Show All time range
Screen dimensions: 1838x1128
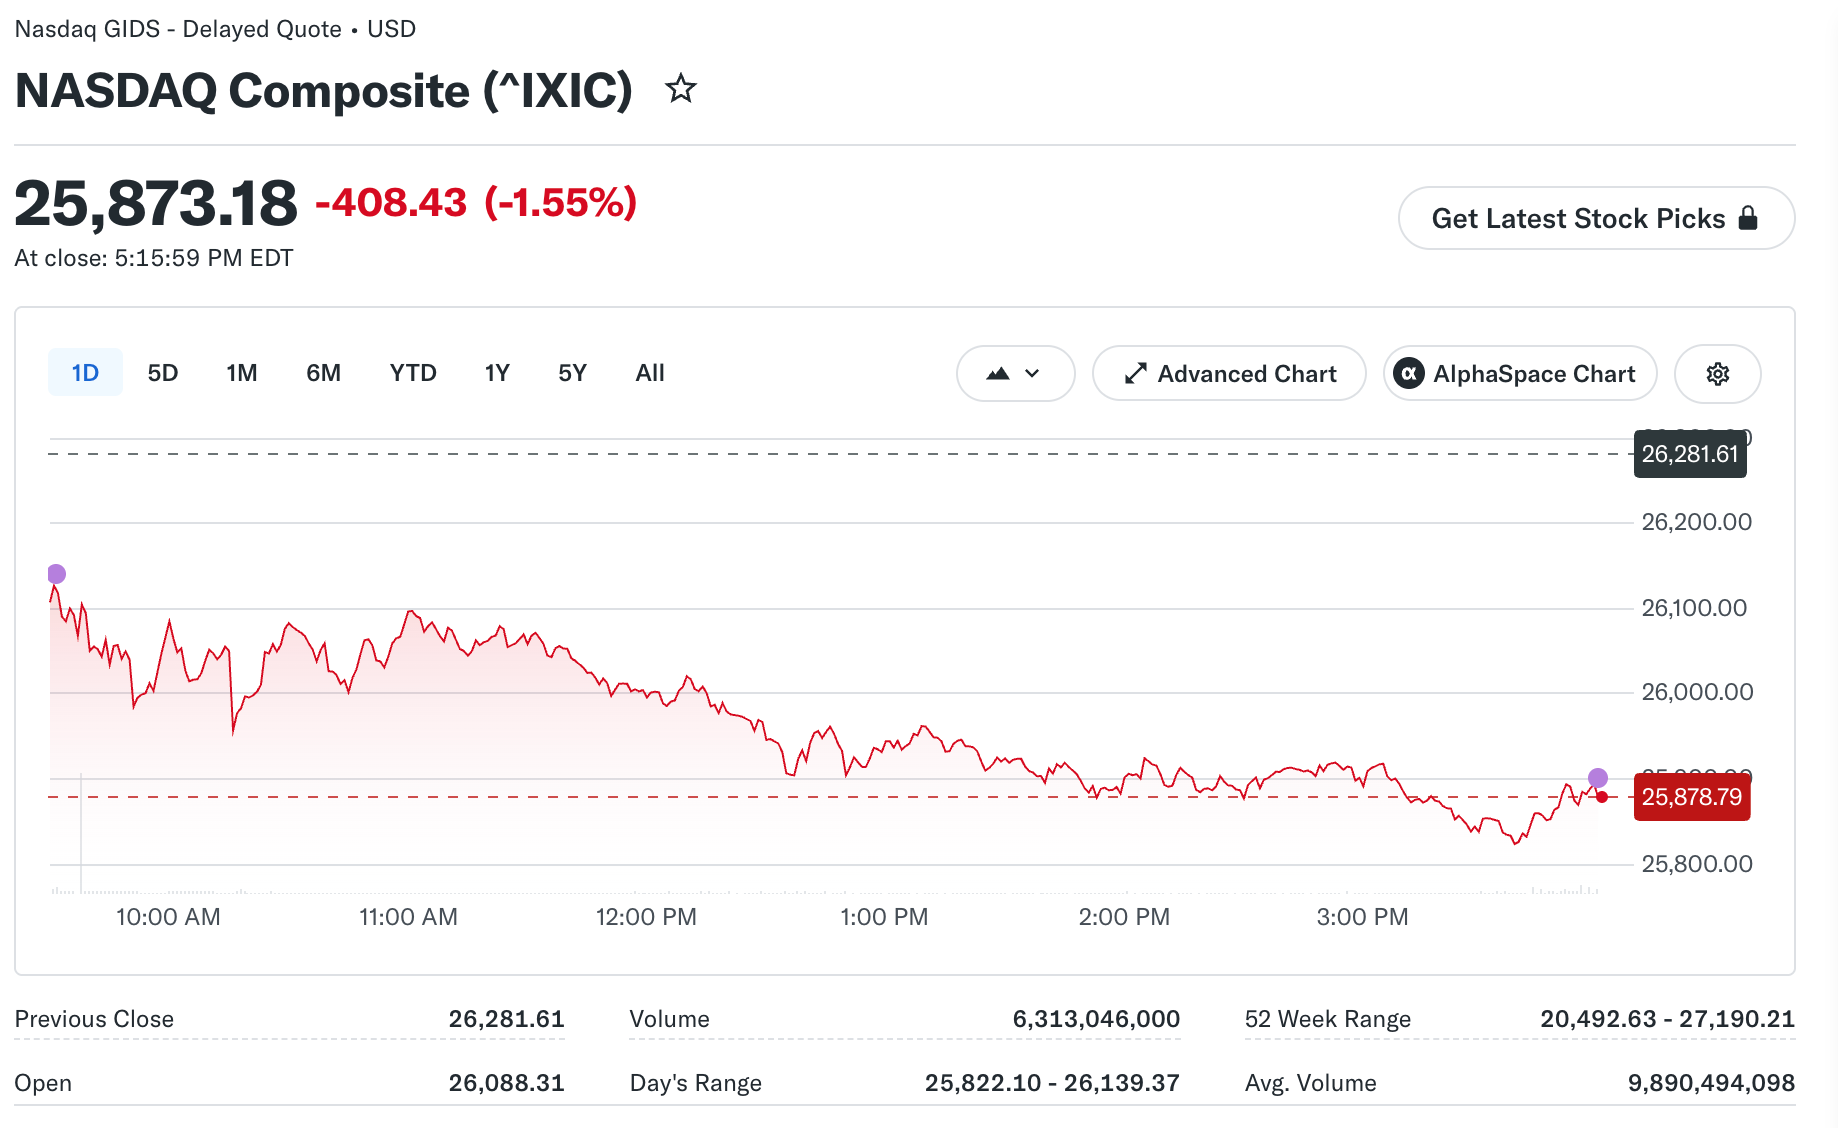650,373
